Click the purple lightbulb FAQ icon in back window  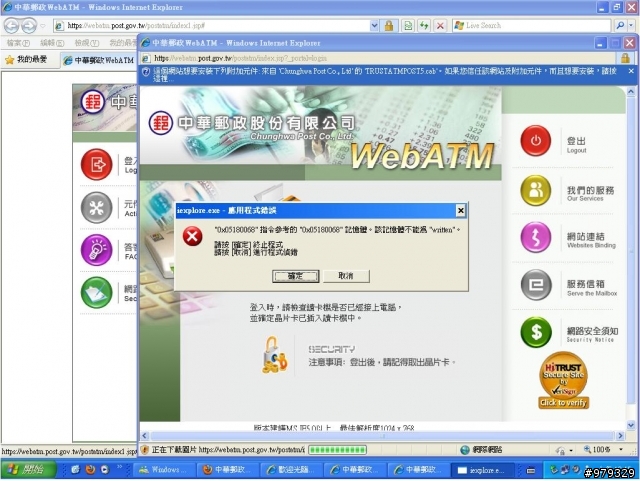(x=96, y=250)
